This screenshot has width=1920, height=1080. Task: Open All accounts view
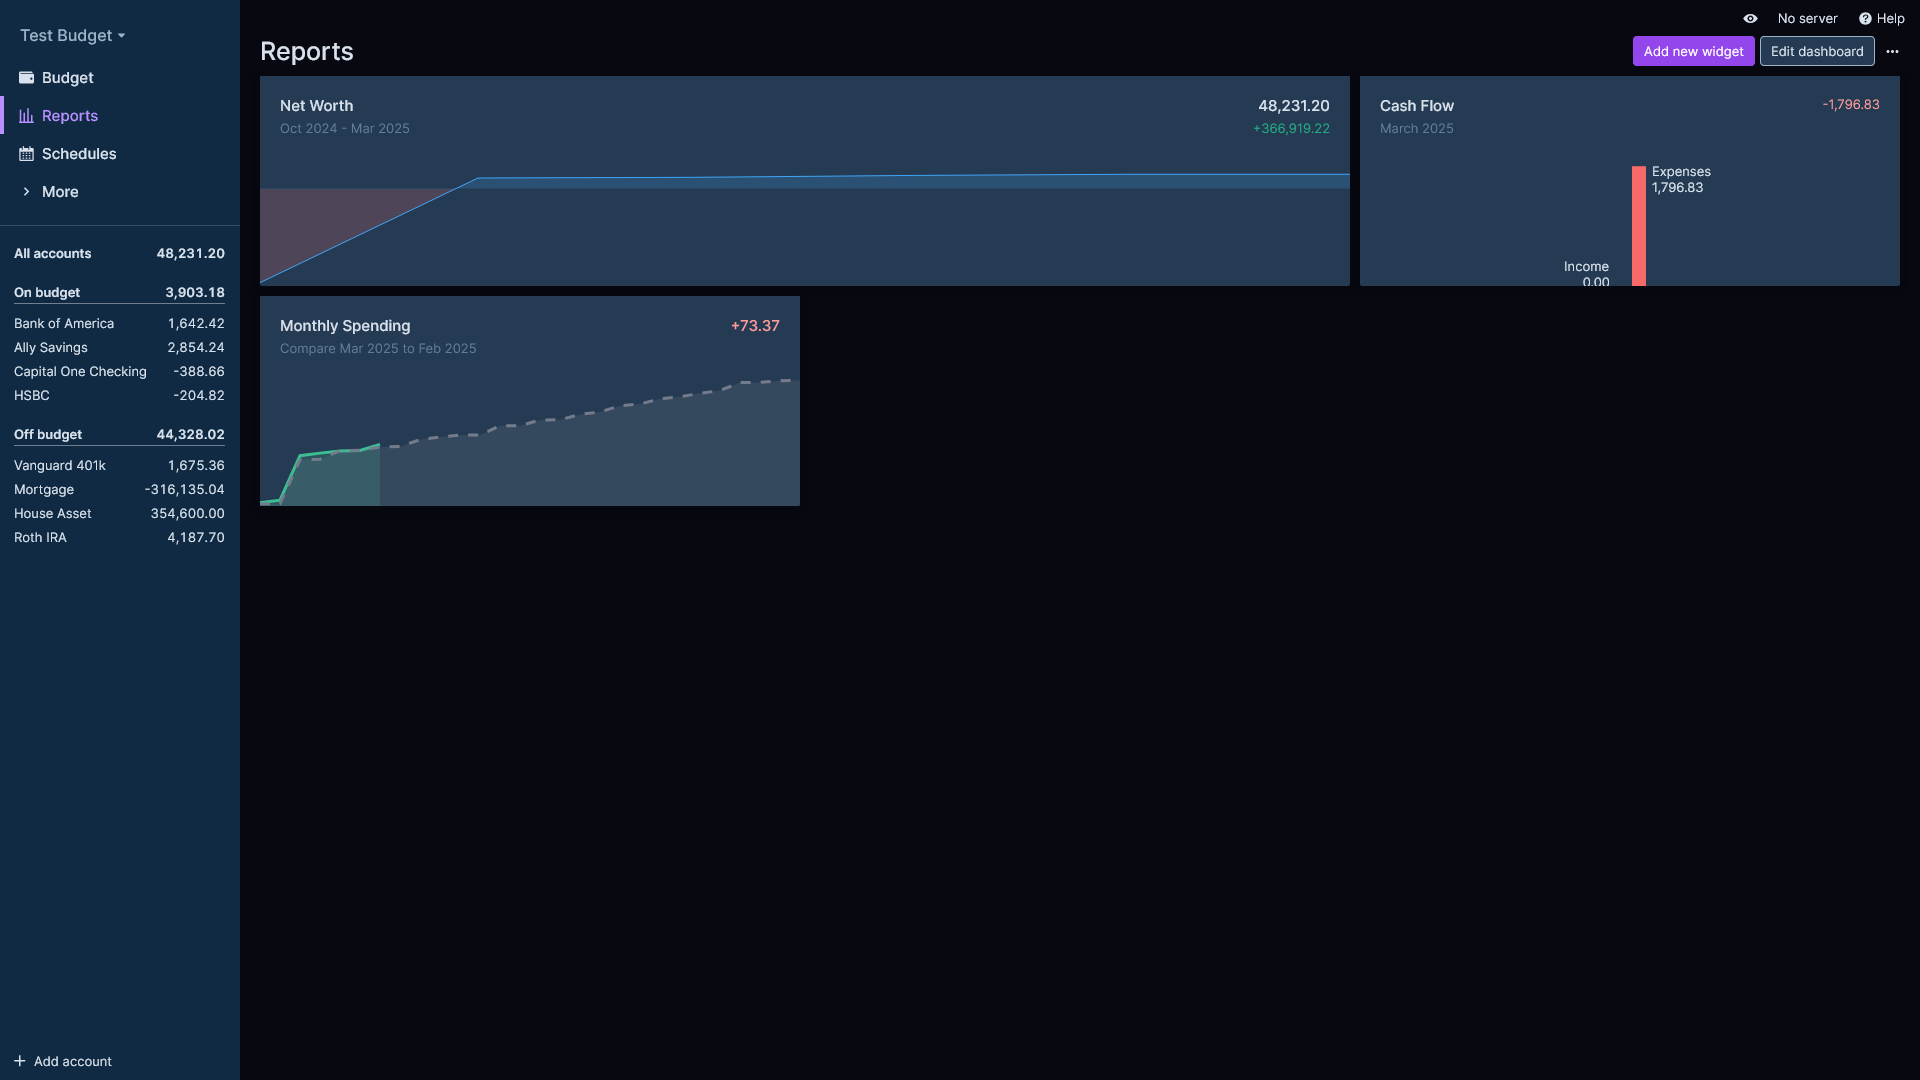click(119, 254)
